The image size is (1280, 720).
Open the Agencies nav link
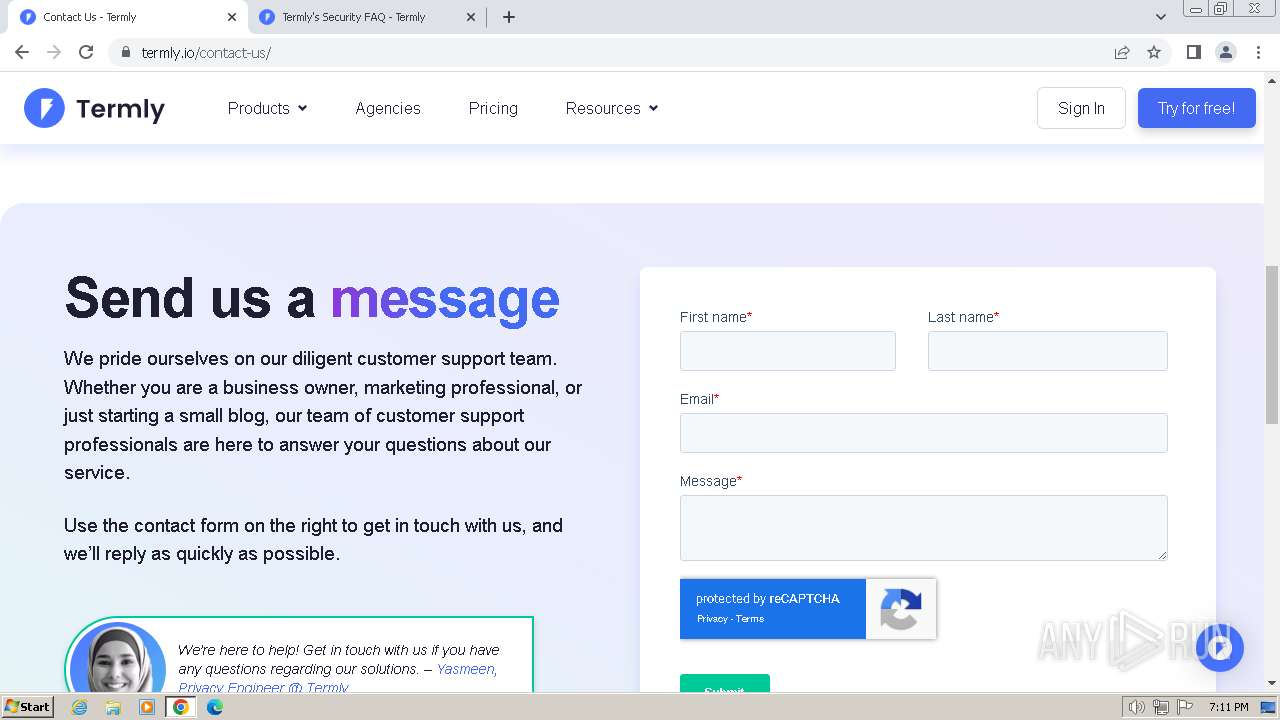tap(388, 108)
